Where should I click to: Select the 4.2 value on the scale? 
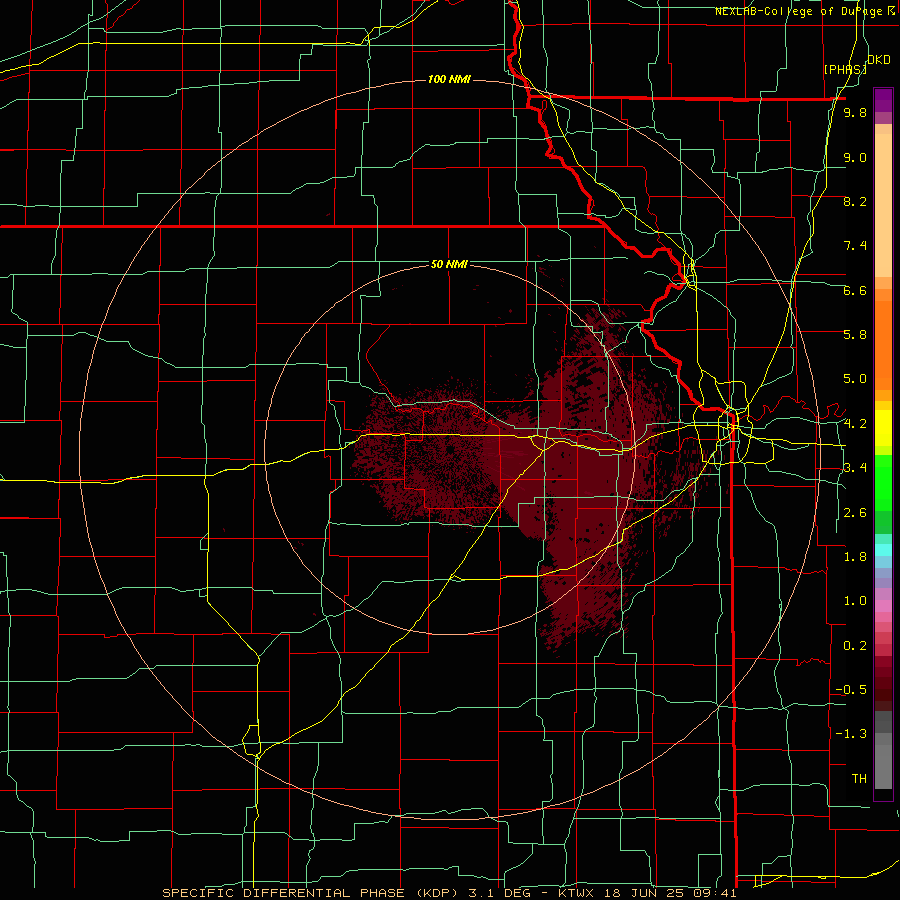pos(855,424)
